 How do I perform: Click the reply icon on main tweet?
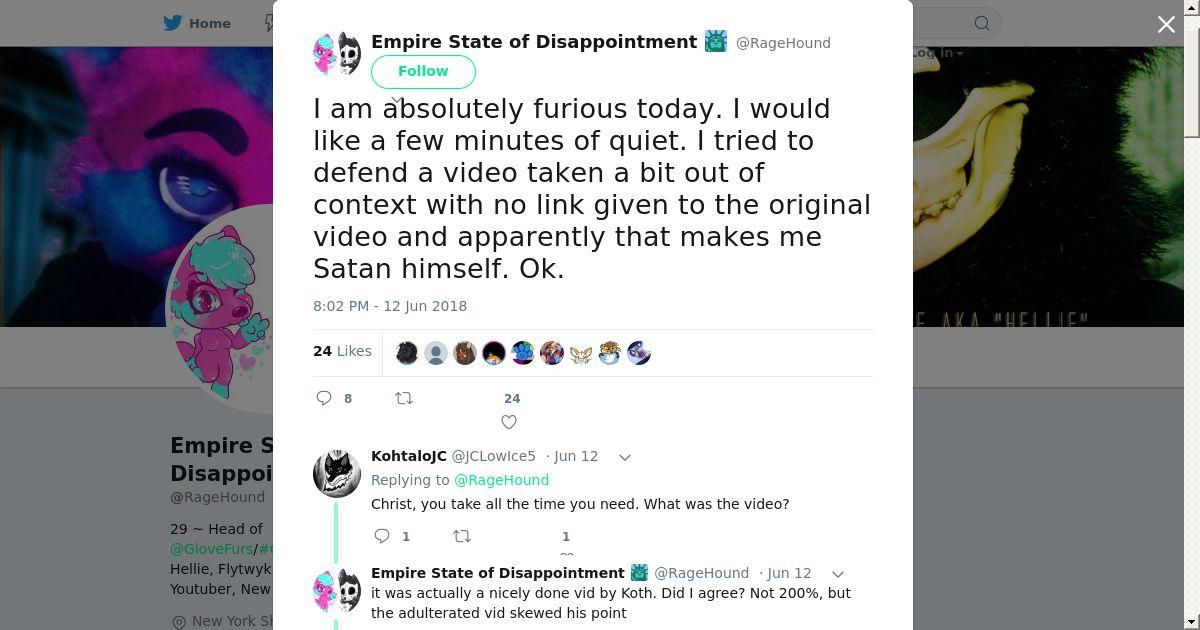coord(324,398)
